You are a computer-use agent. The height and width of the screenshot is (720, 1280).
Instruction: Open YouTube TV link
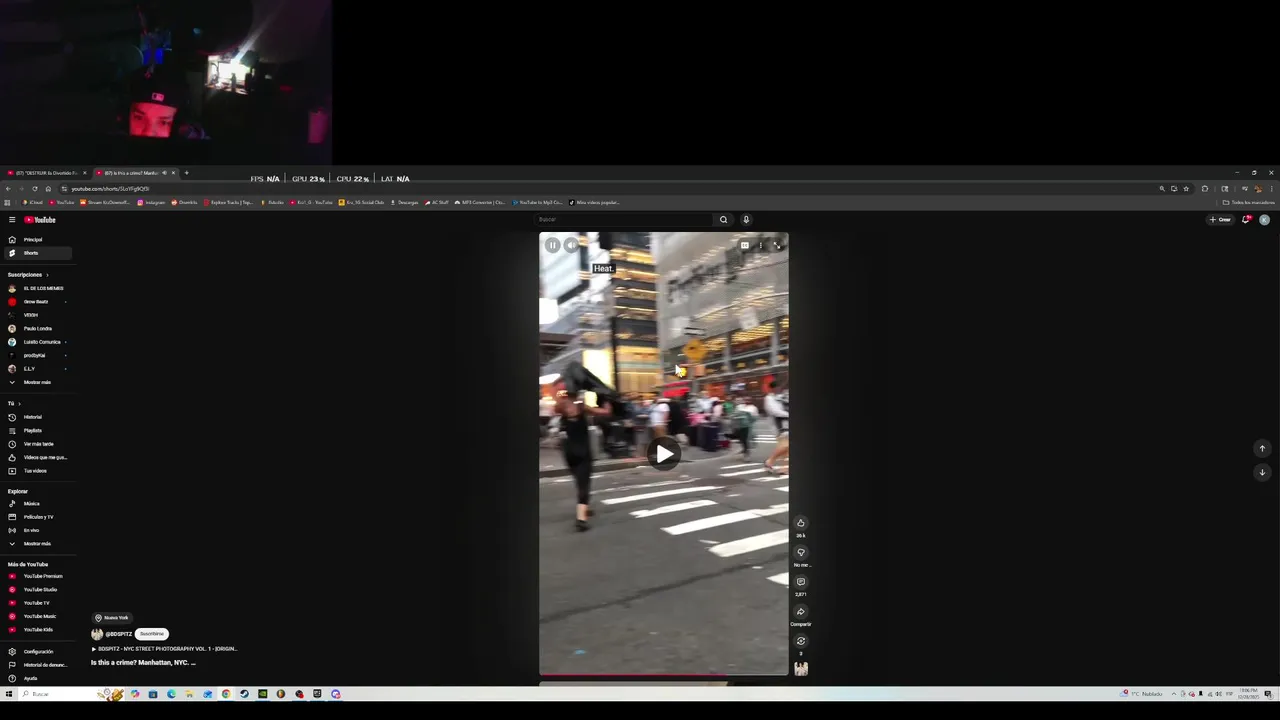[x=36, y=603]
